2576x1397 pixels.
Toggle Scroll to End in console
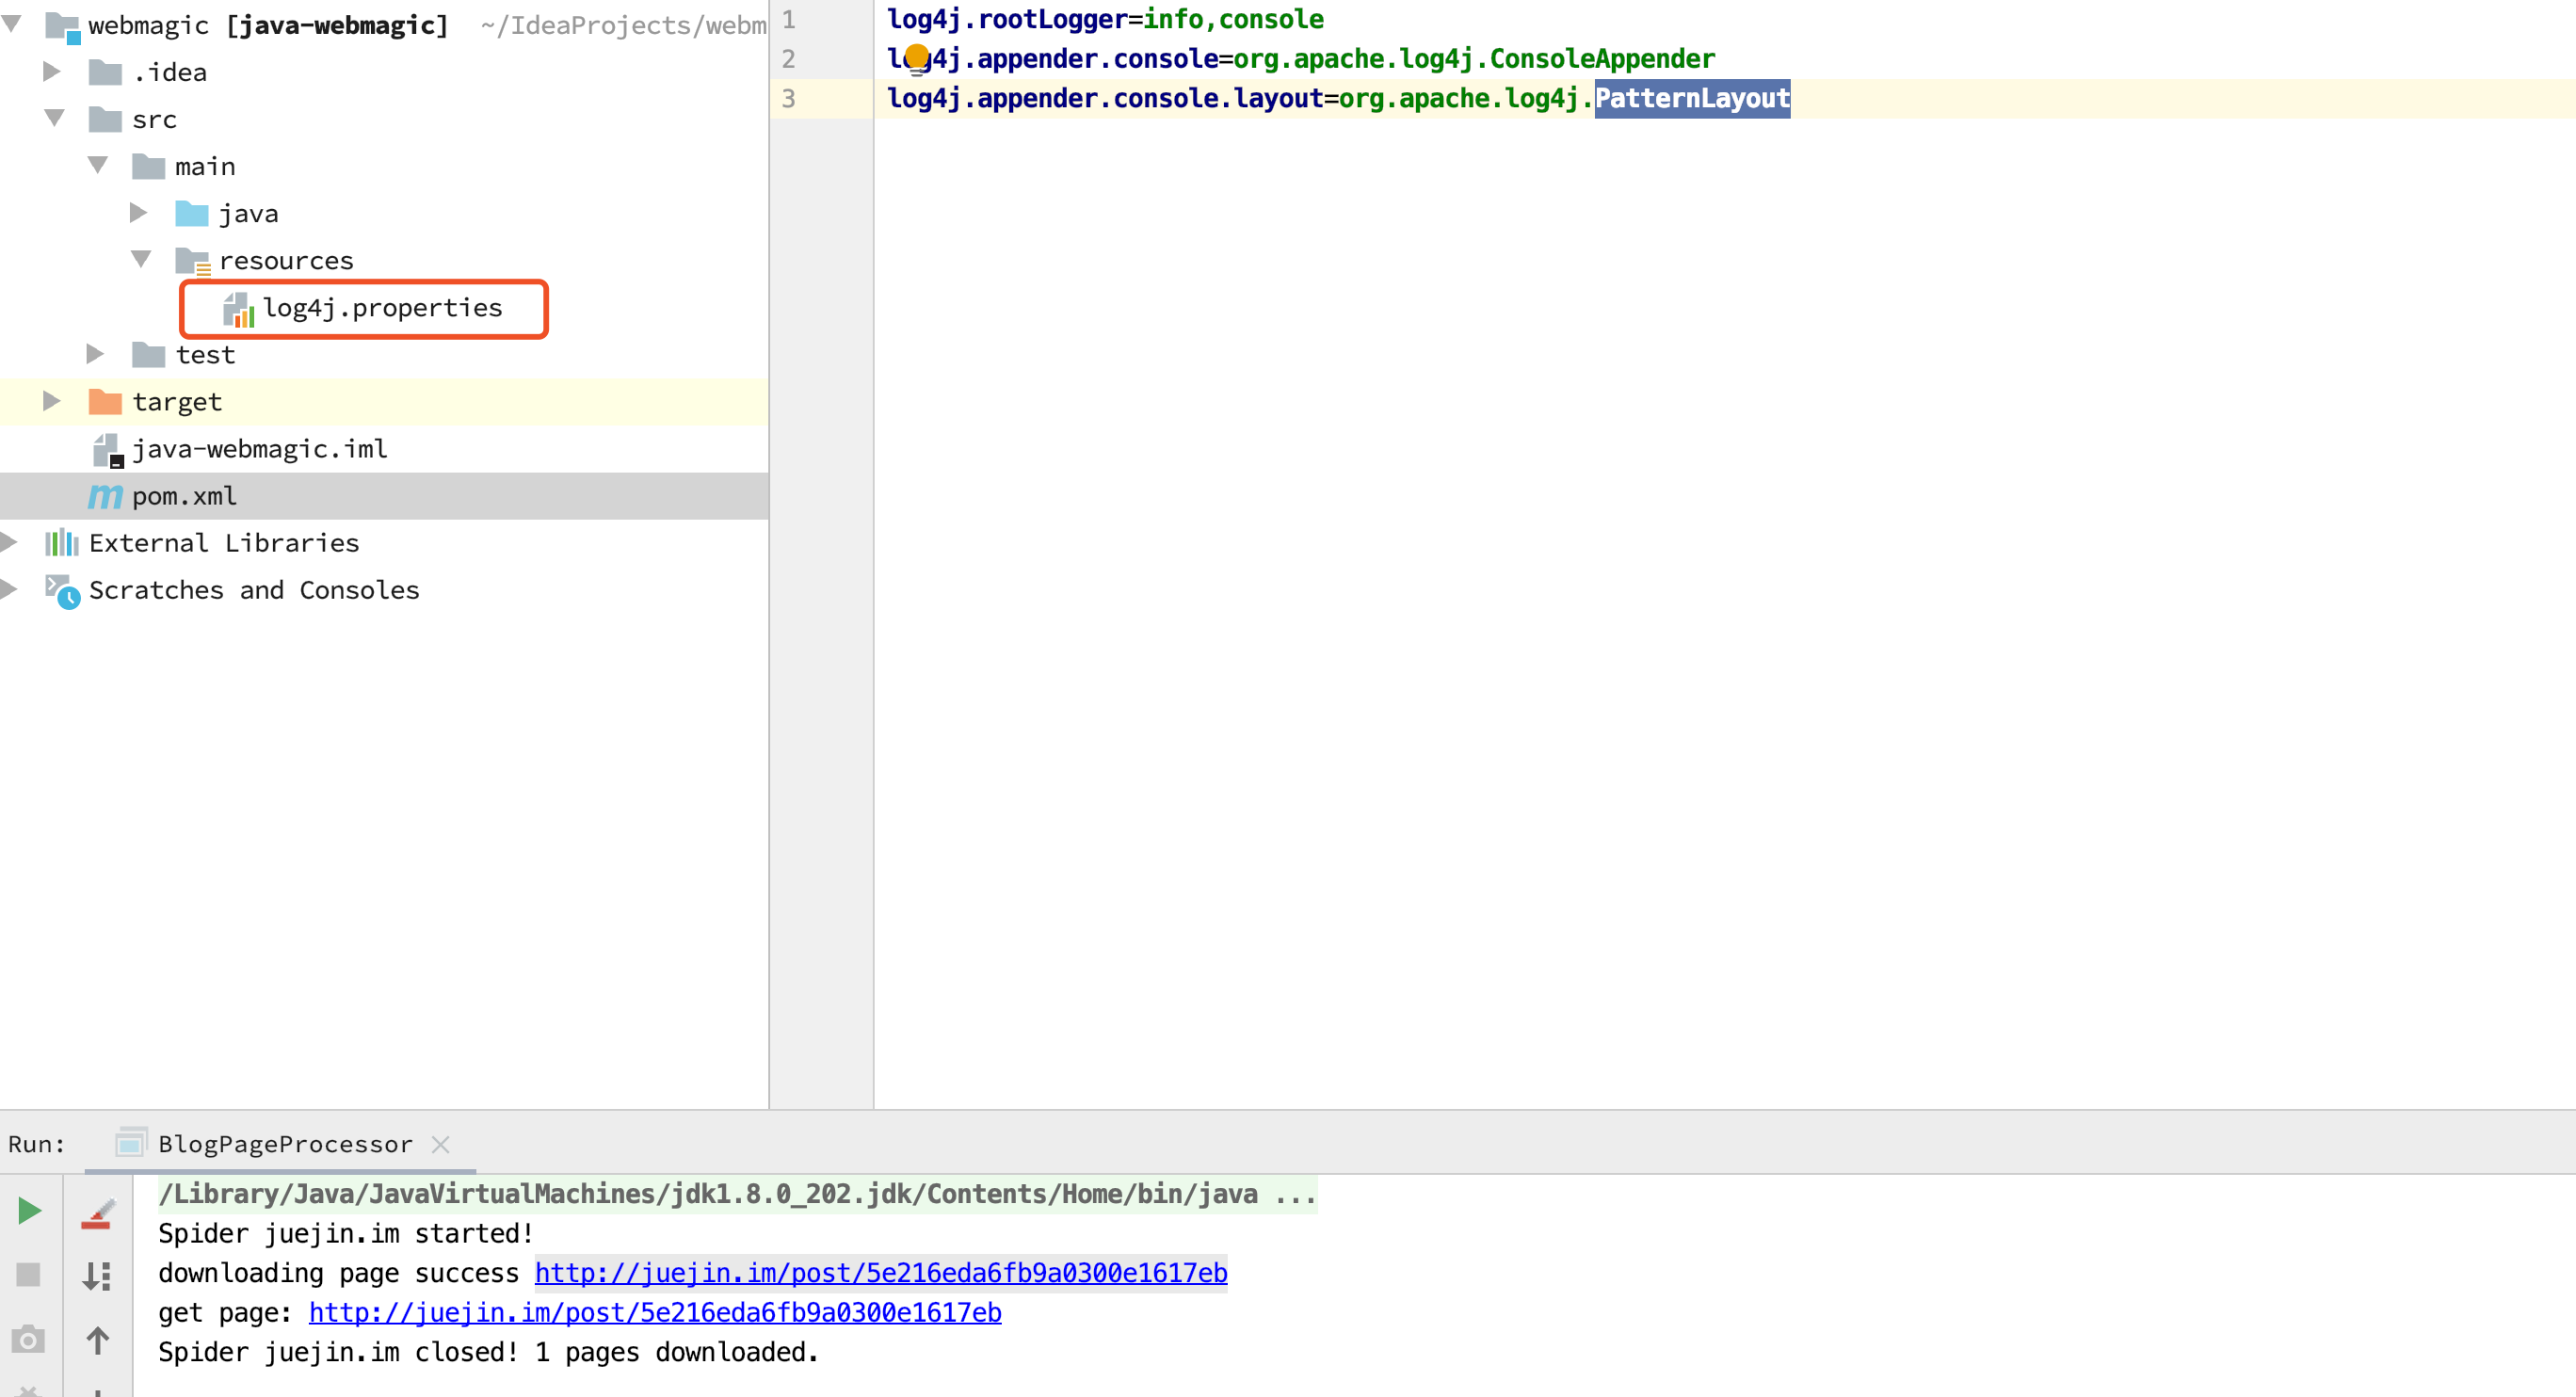click(97, 1276)
